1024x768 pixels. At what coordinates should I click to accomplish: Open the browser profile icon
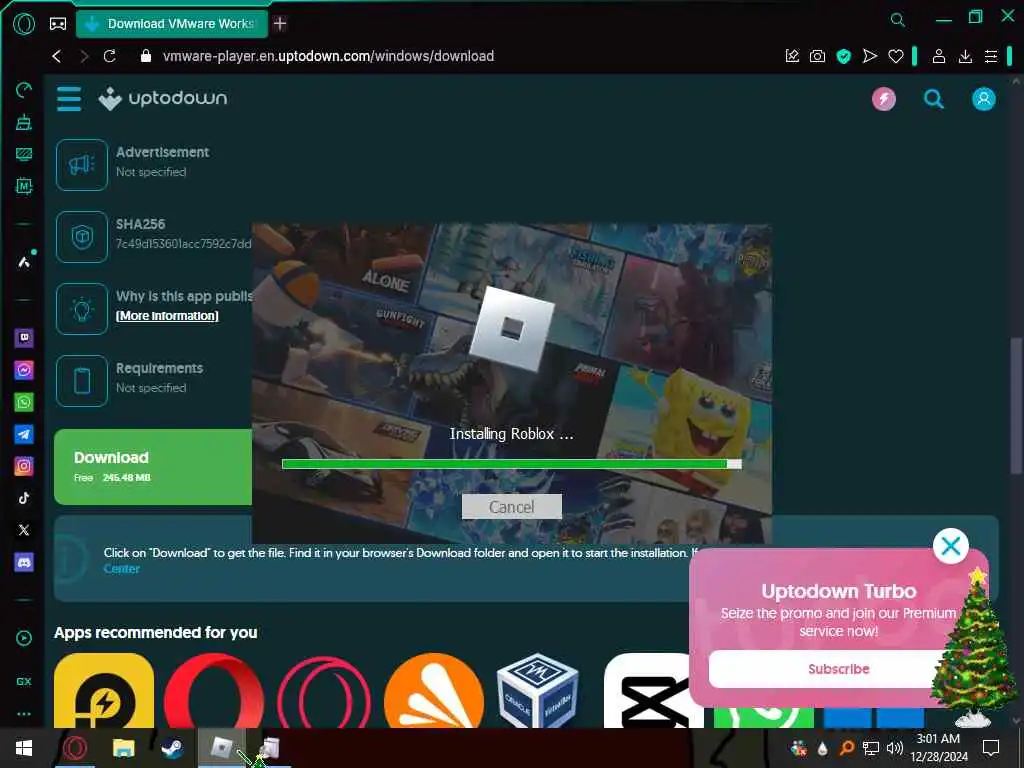click(938, 56)
